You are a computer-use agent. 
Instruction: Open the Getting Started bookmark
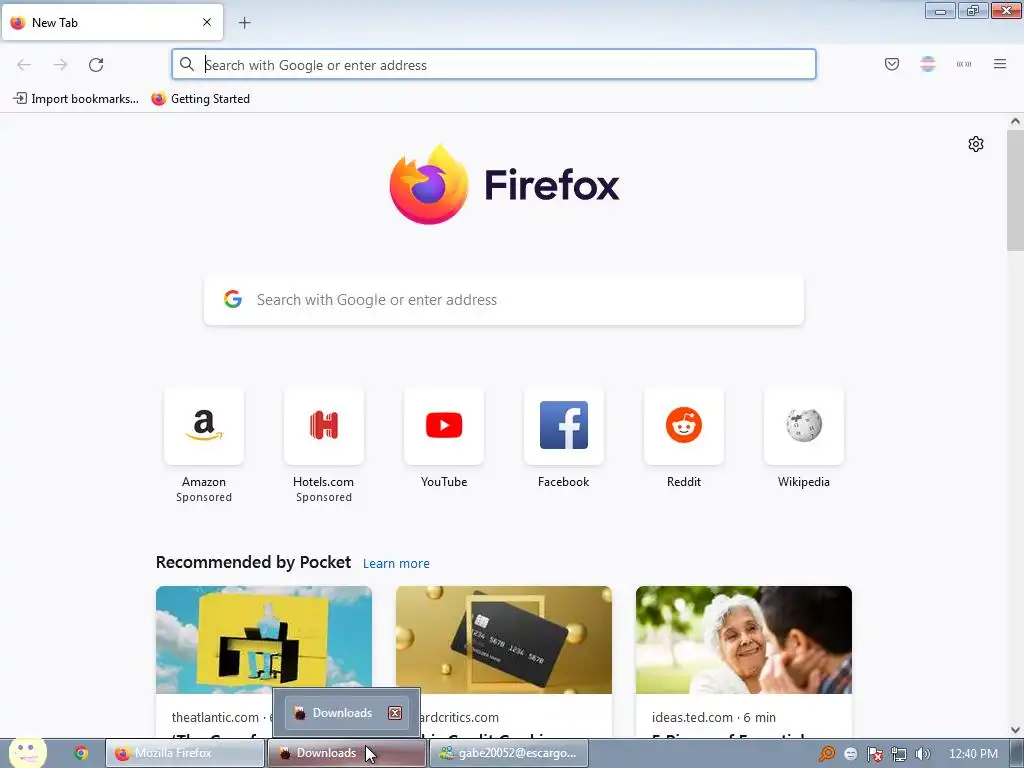200,99
